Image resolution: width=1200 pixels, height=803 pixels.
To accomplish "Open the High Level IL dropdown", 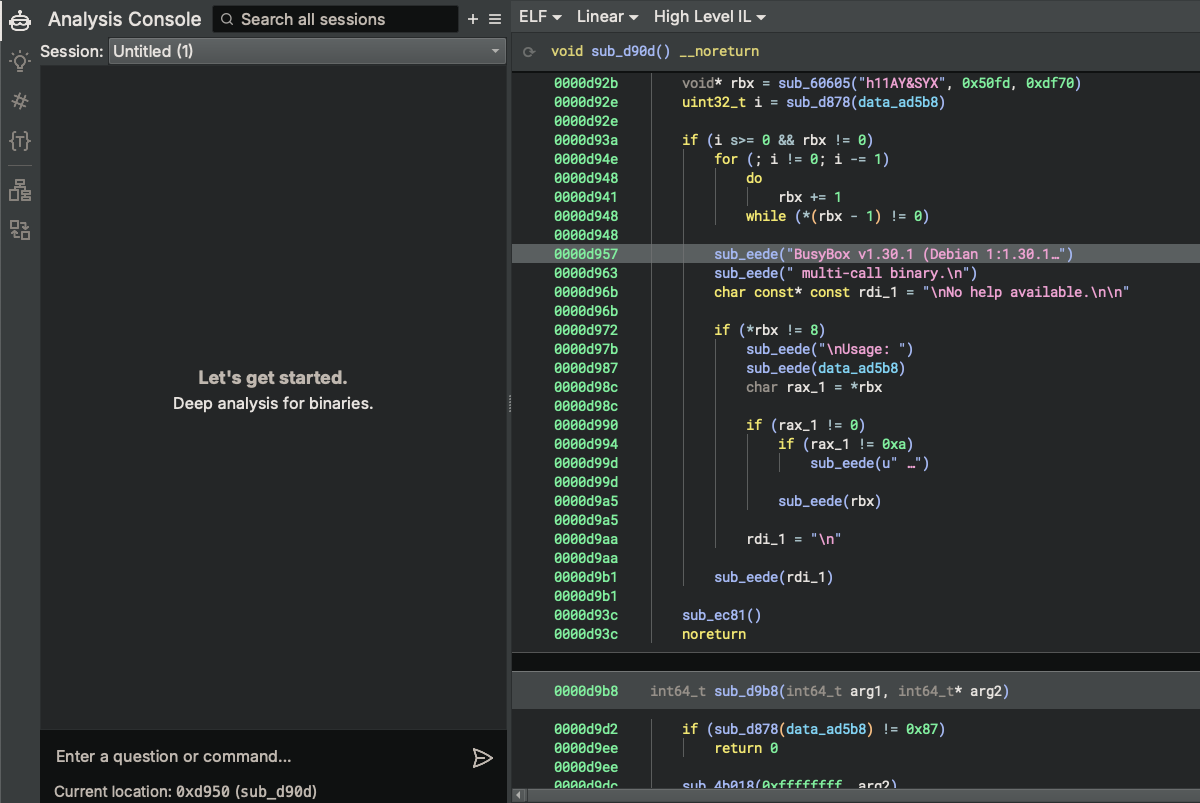I will (x=710, y=17).
